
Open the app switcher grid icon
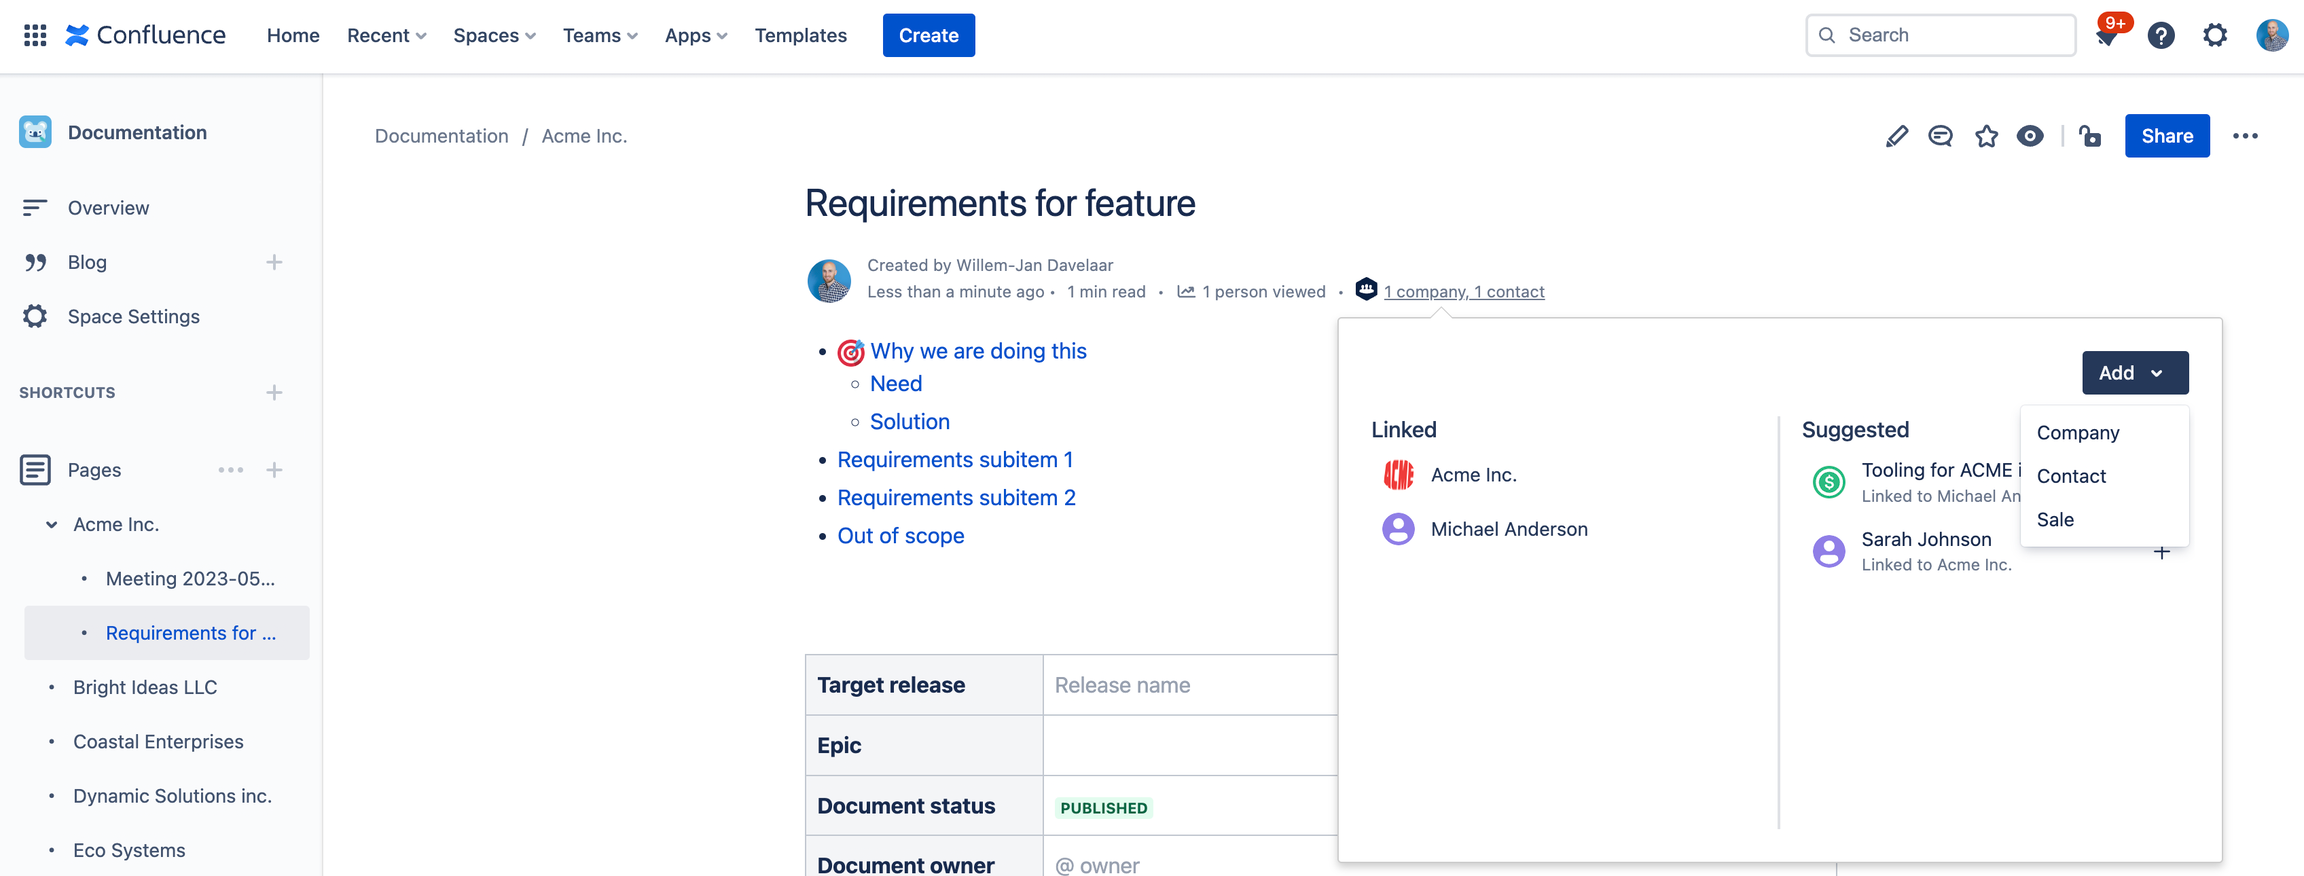click(35, 35)
